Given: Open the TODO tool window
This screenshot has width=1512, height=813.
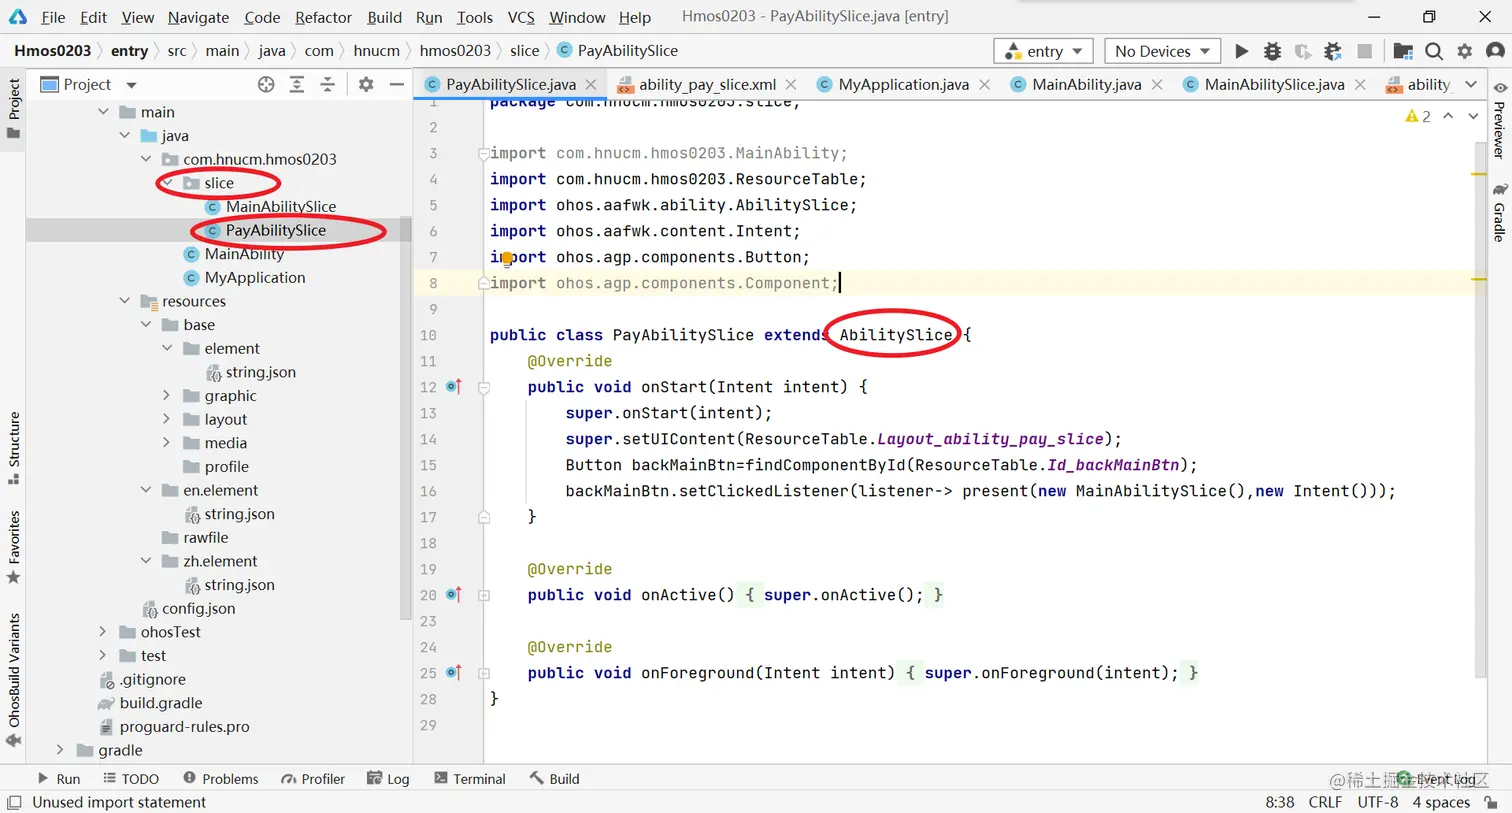Looking at the screenshot, I should tap(131, 779).
